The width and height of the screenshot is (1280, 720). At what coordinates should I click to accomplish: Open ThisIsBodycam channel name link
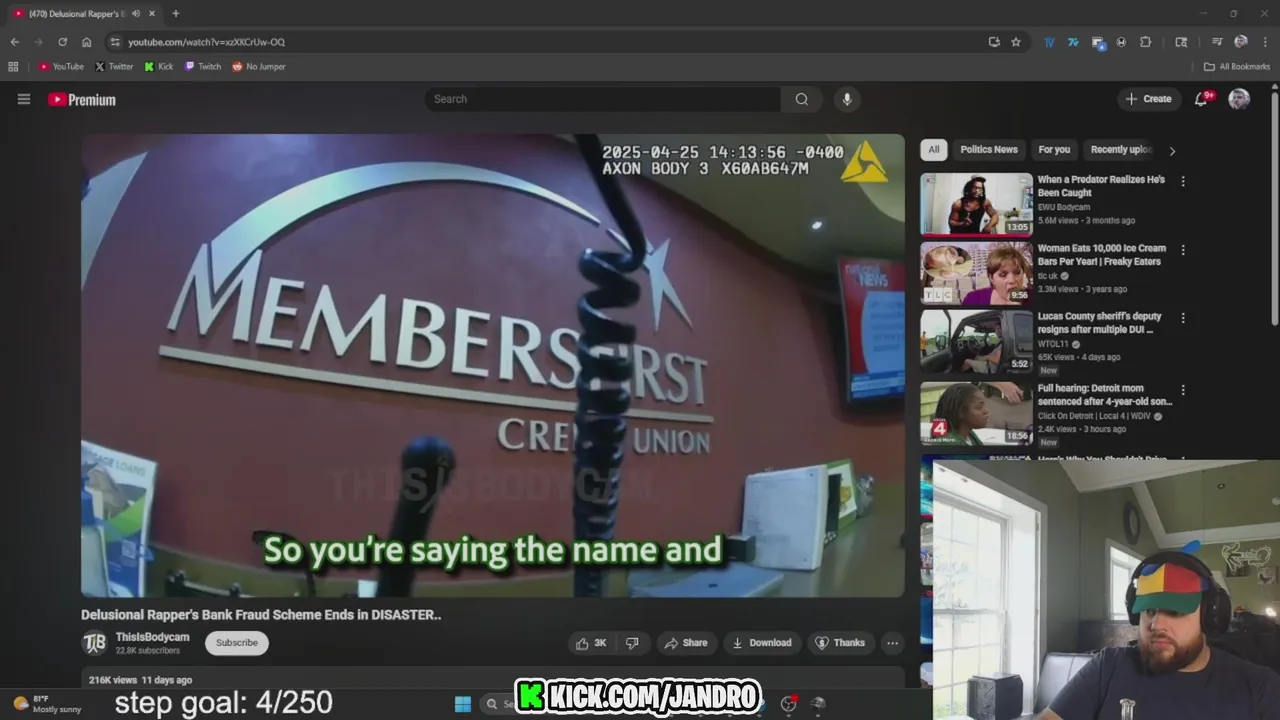(152, 637)
